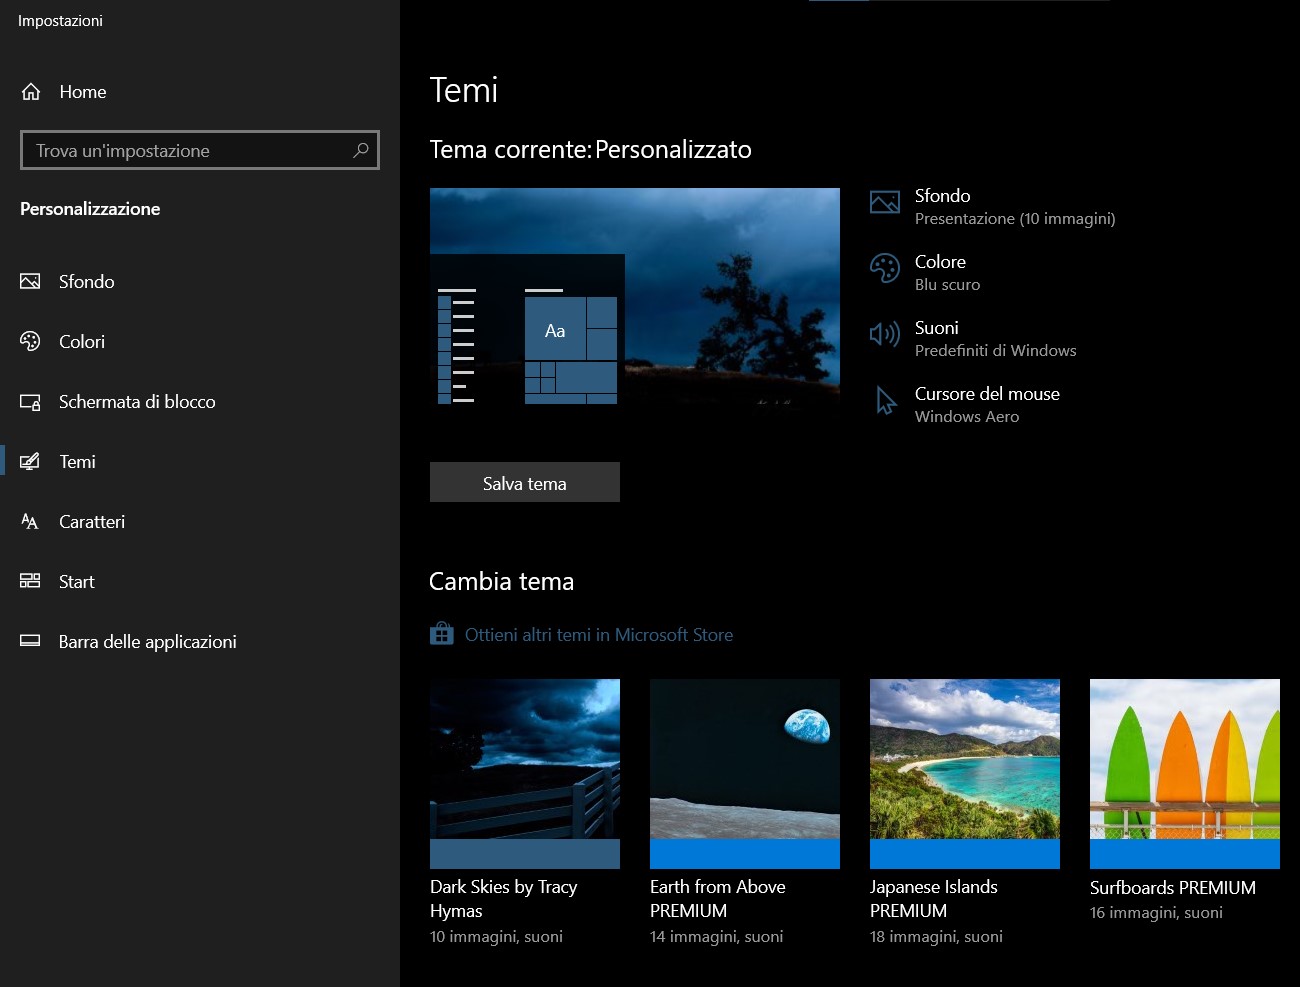Select Temi in the sidebar
This screenshot has height=987, width=1300.
point(200,462)
